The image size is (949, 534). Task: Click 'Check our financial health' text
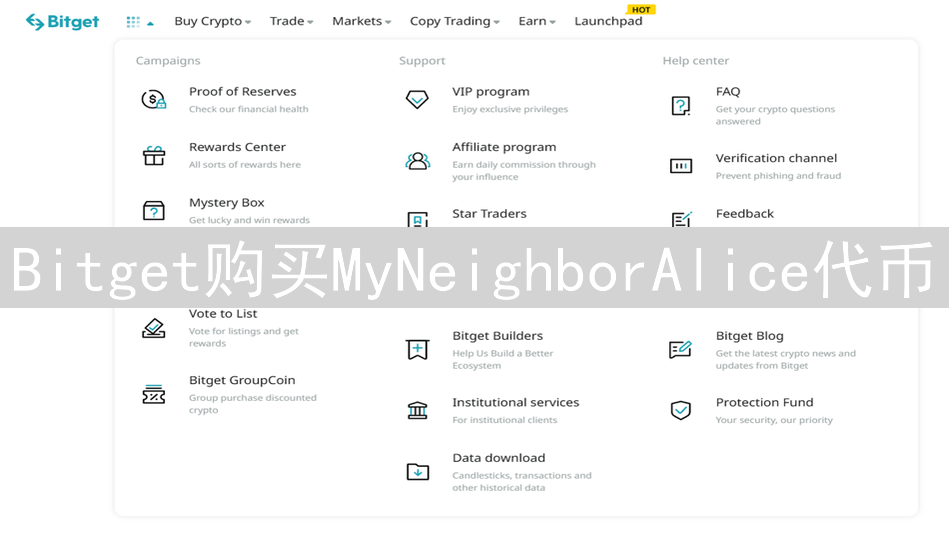pos(249,109)
